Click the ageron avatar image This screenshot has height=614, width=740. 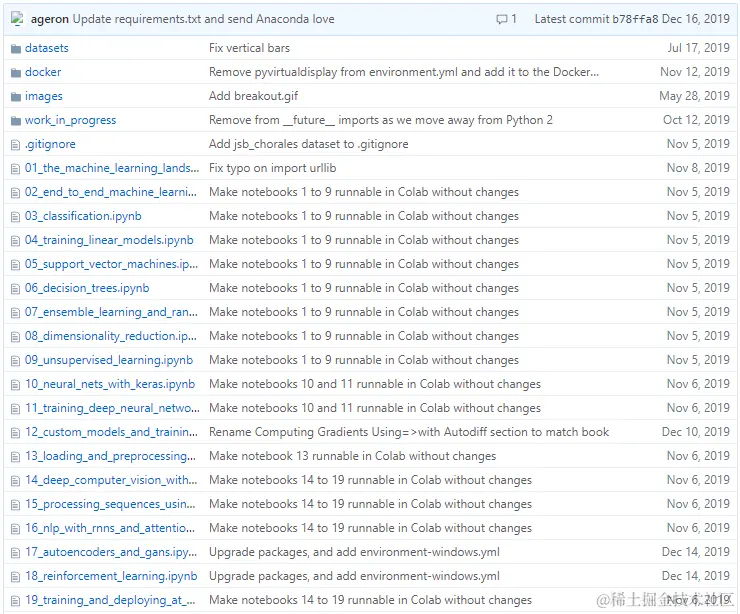17,19
